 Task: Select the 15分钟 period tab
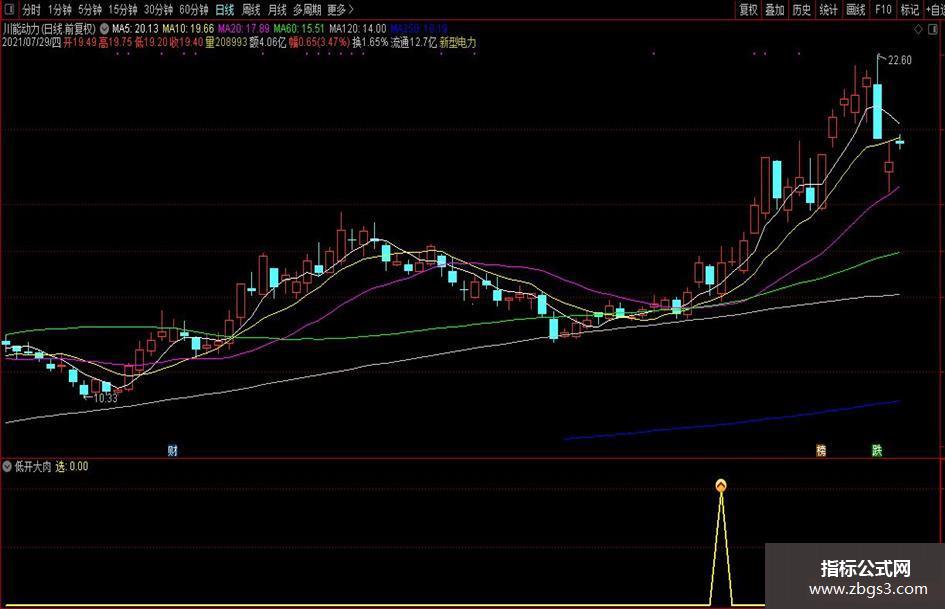coord(123,10)
